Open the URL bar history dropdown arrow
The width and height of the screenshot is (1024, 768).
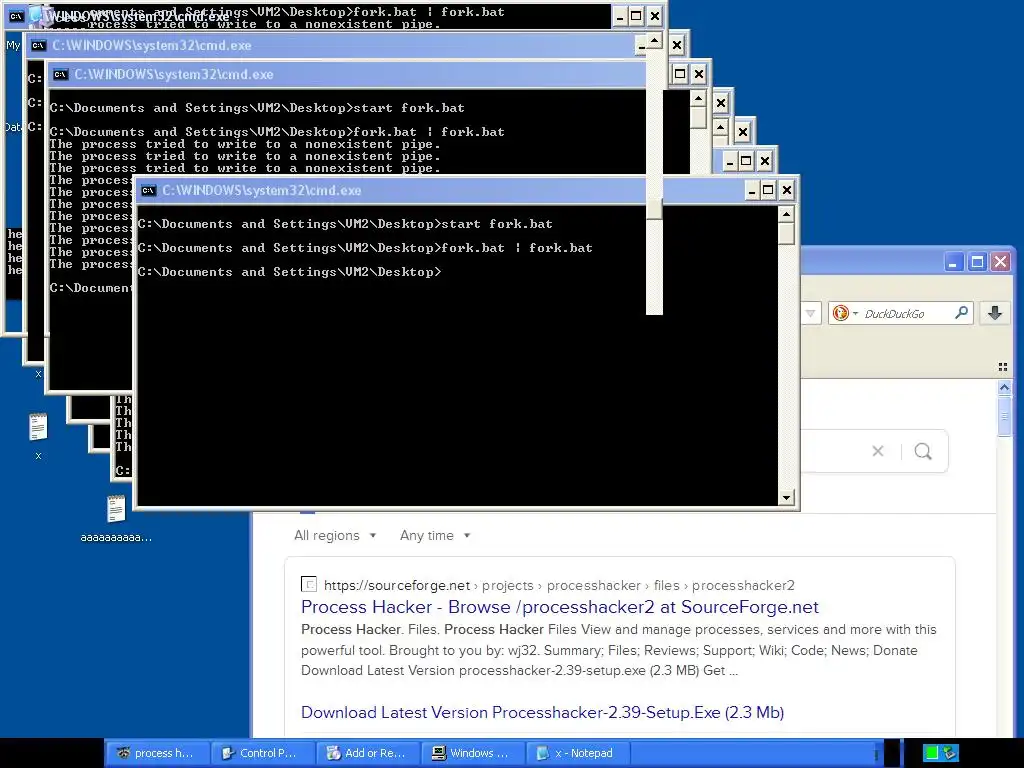(810, 313)
